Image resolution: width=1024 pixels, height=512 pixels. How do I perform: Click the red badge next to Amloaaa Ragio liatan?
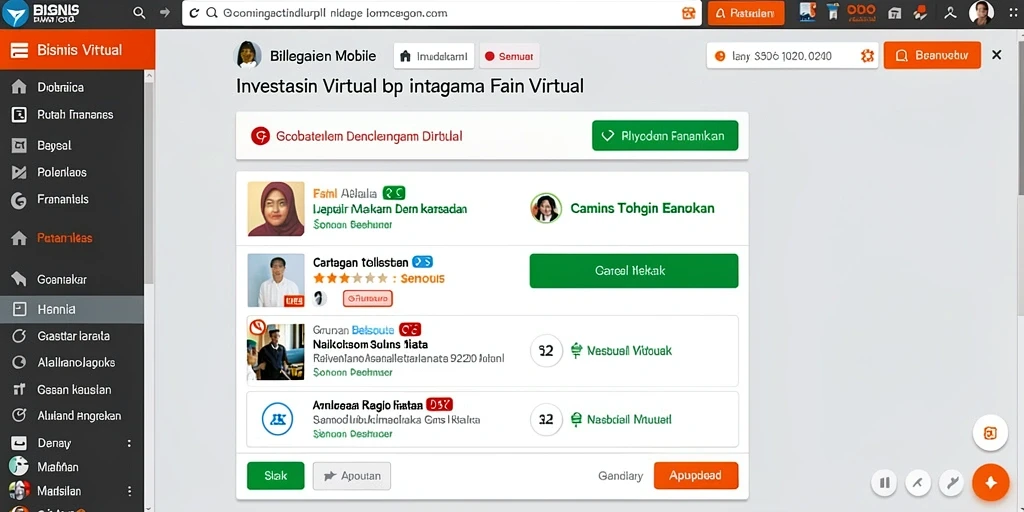tap(439, 404)
